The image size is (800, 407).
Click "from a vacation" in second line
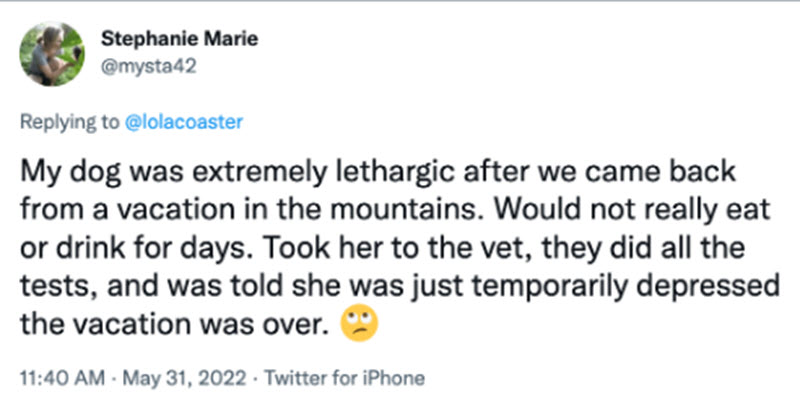(x=107, y=214)
